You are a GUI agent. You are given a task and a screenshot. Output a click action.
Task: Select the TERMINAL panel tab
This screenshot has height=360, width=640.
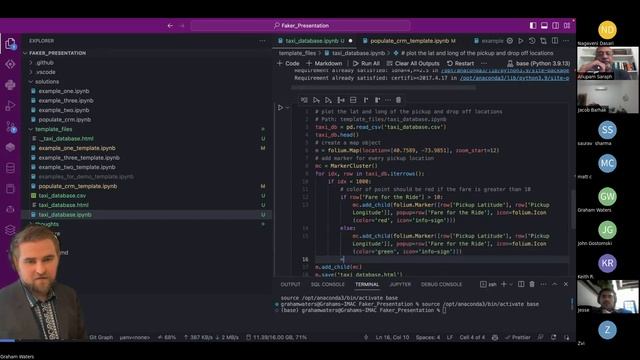(x=367, y=284)
